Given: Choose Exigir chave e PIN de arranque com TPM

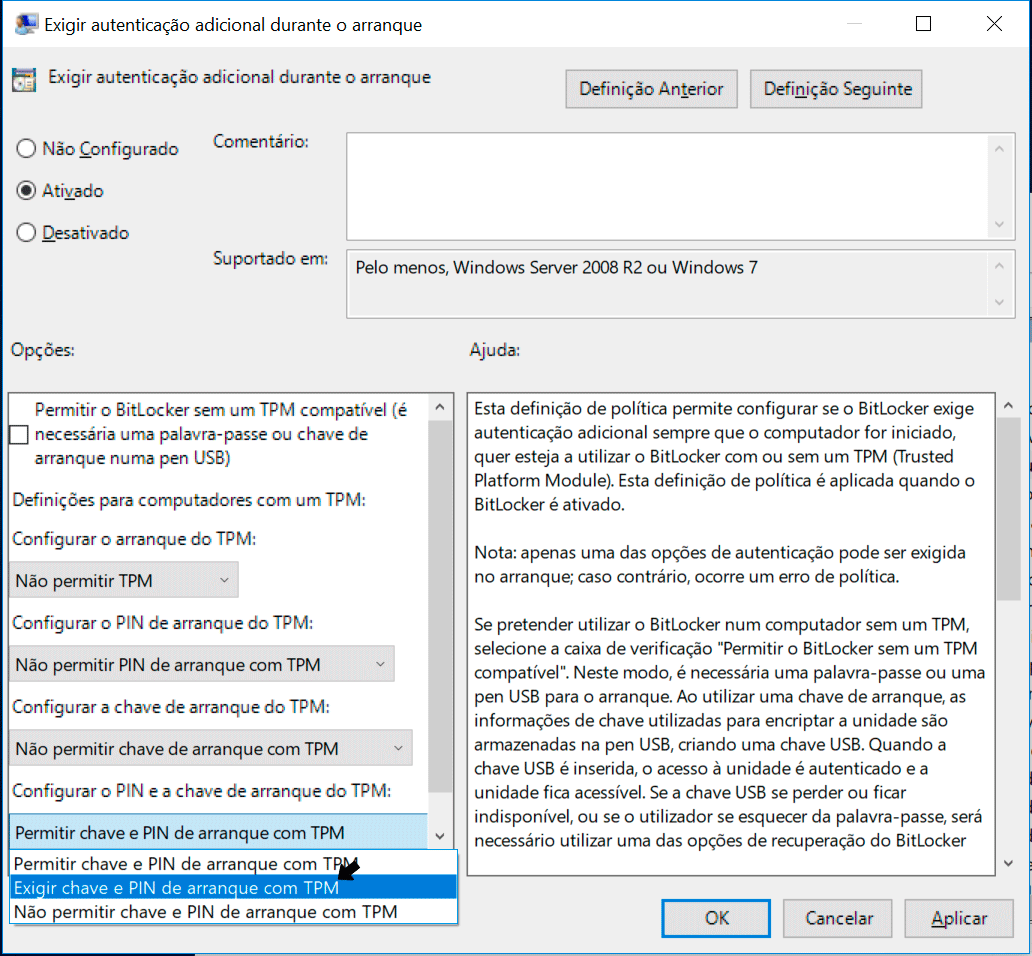Looking at the screenshot, I should pos(234,888).
